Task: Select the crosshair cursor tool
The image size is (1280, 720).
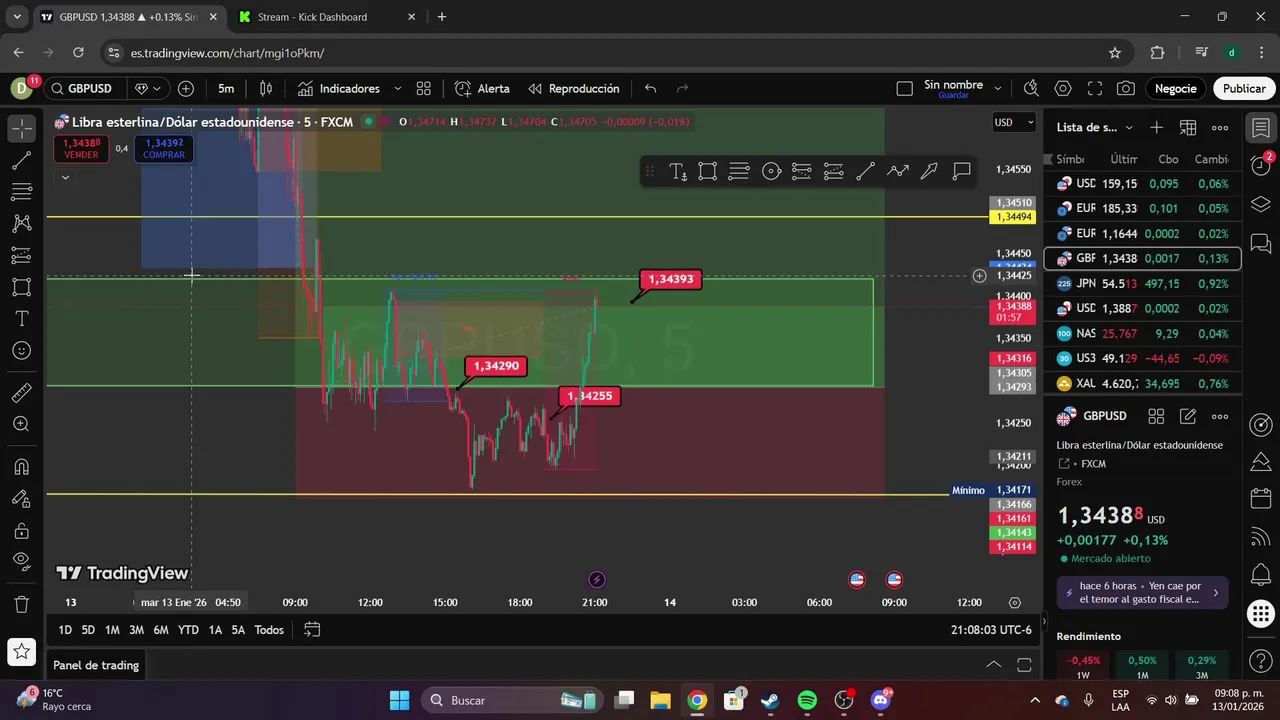Action: (x=21, y=128)
